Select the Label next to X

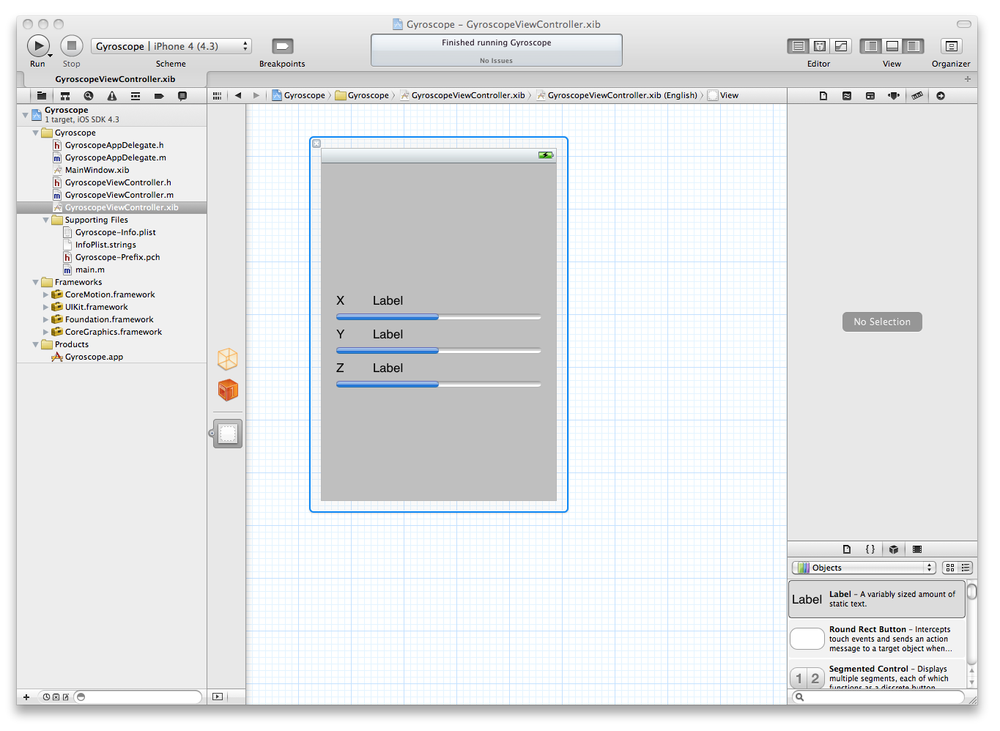(388, 301)
